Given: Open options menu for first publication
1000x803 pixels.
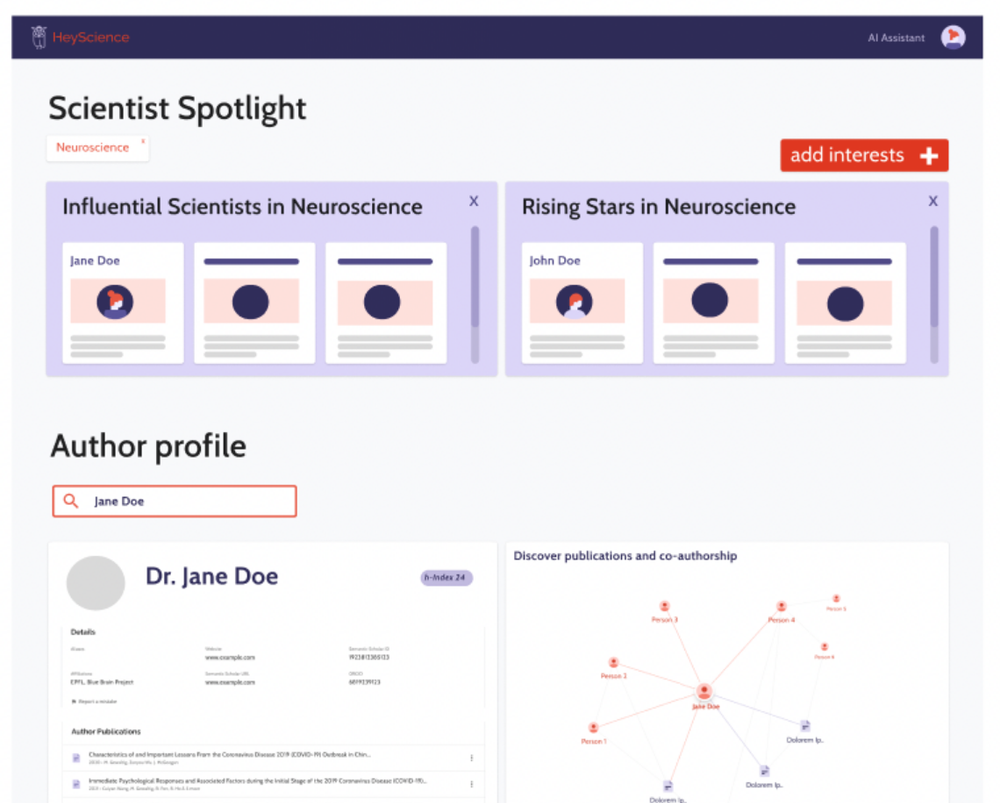Looking at the screenshot, I should (x=471, y=757).
